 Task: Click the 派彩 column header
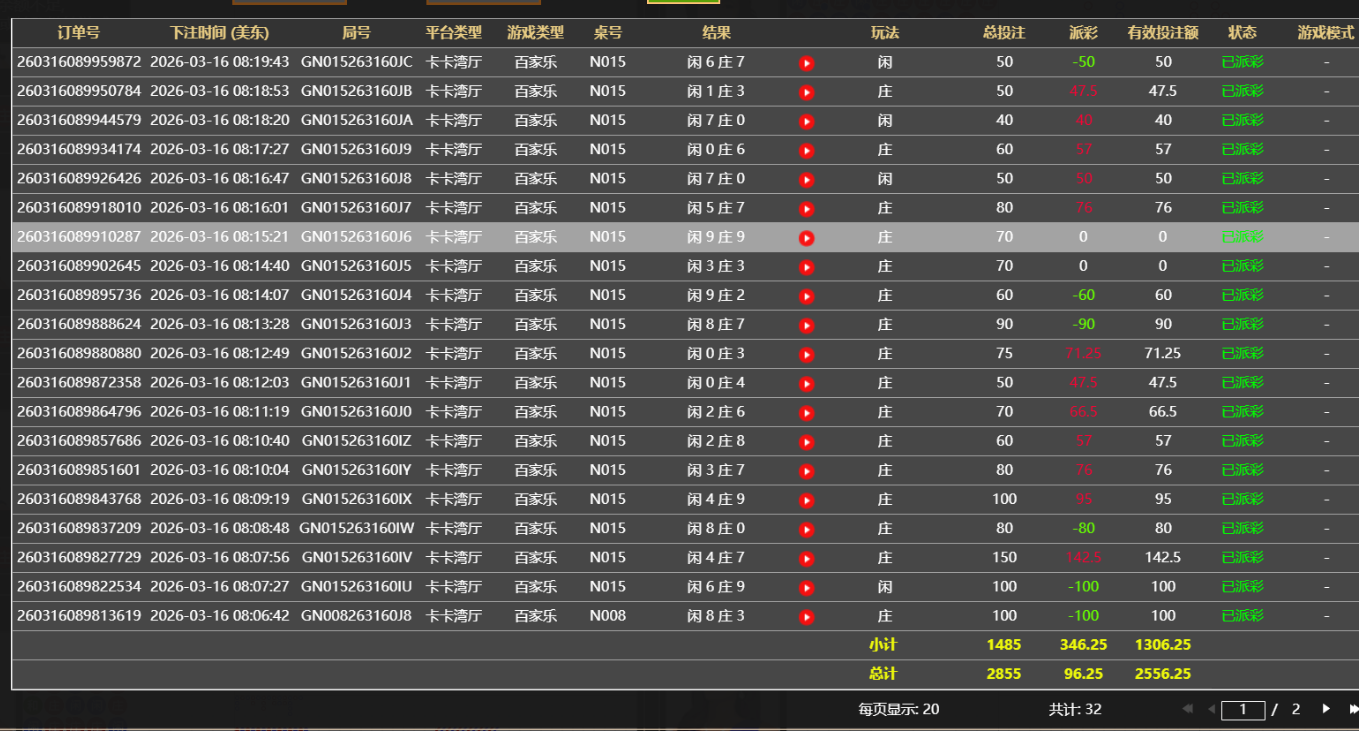coord(1083,33)
